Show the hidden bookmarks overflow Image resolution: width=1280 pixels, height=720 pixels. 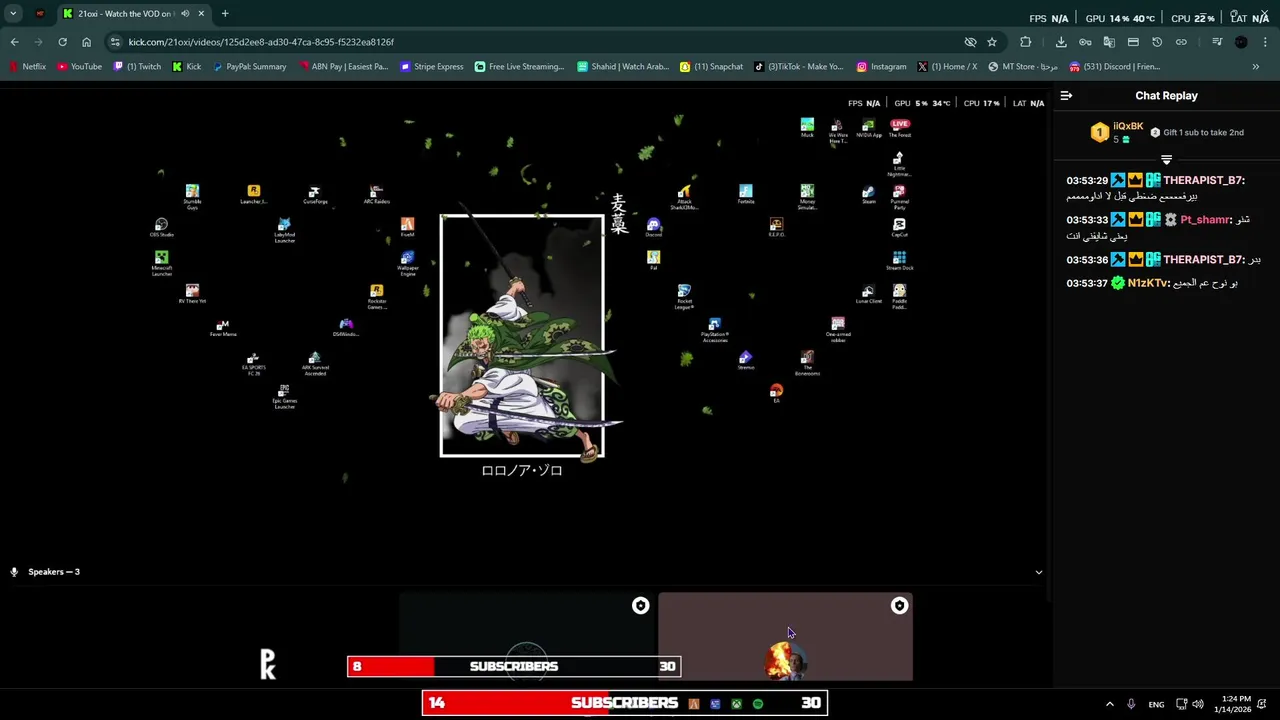point(1256,67)
